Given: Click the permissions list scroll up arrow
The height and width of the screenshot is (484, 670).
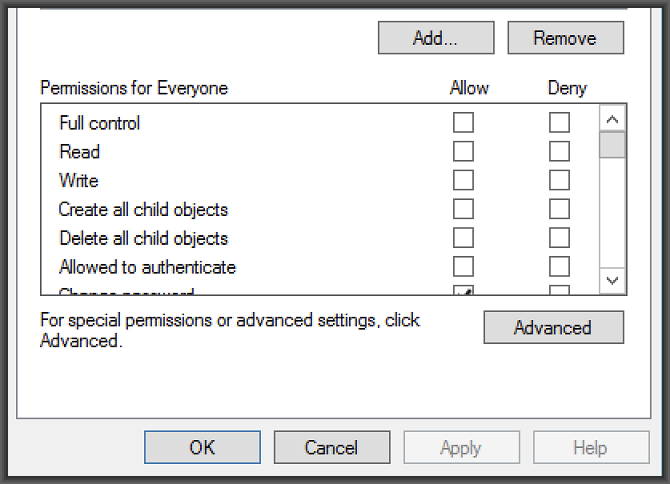Looking at the screenshot, I should click(x=612, y=119).
